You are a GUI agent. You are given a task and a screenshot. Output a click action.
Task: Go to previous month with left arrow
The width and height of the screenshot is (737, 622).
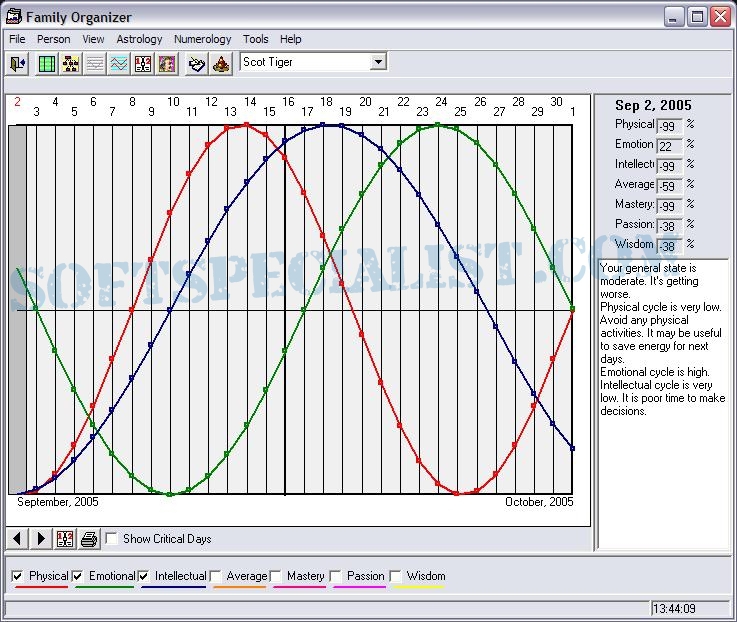pyautogui.click(x=18, y=539)
